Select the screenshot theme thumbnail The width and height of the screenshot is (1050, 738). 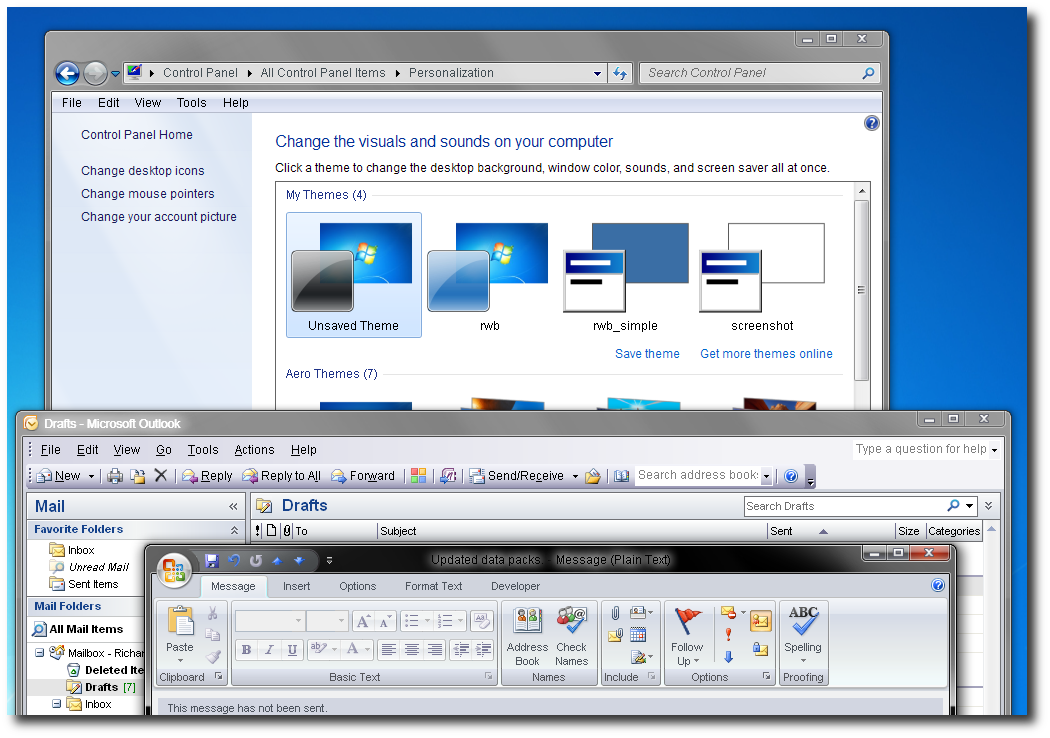(x=762, y=275)
